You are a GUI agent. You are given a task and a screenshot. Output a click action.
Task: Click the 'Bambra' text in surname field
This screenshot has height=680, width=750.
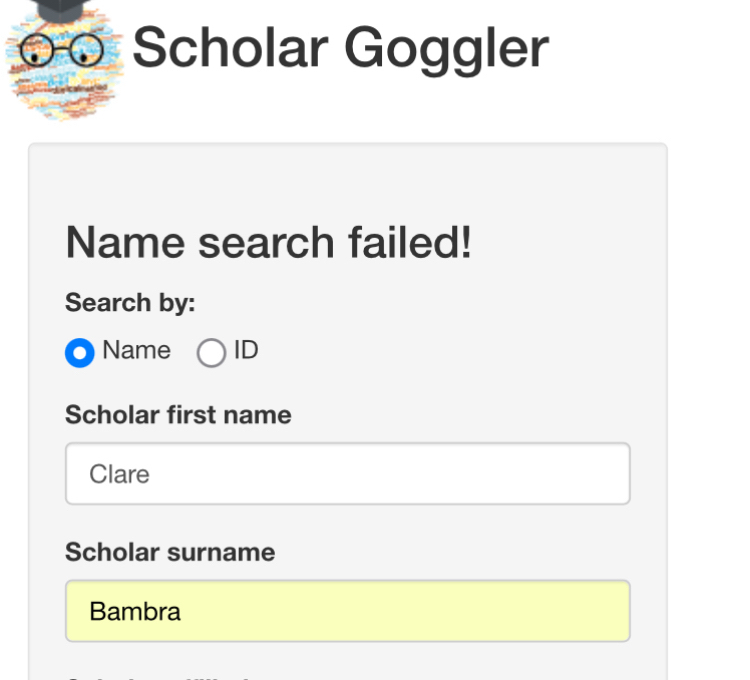[135, 611]
